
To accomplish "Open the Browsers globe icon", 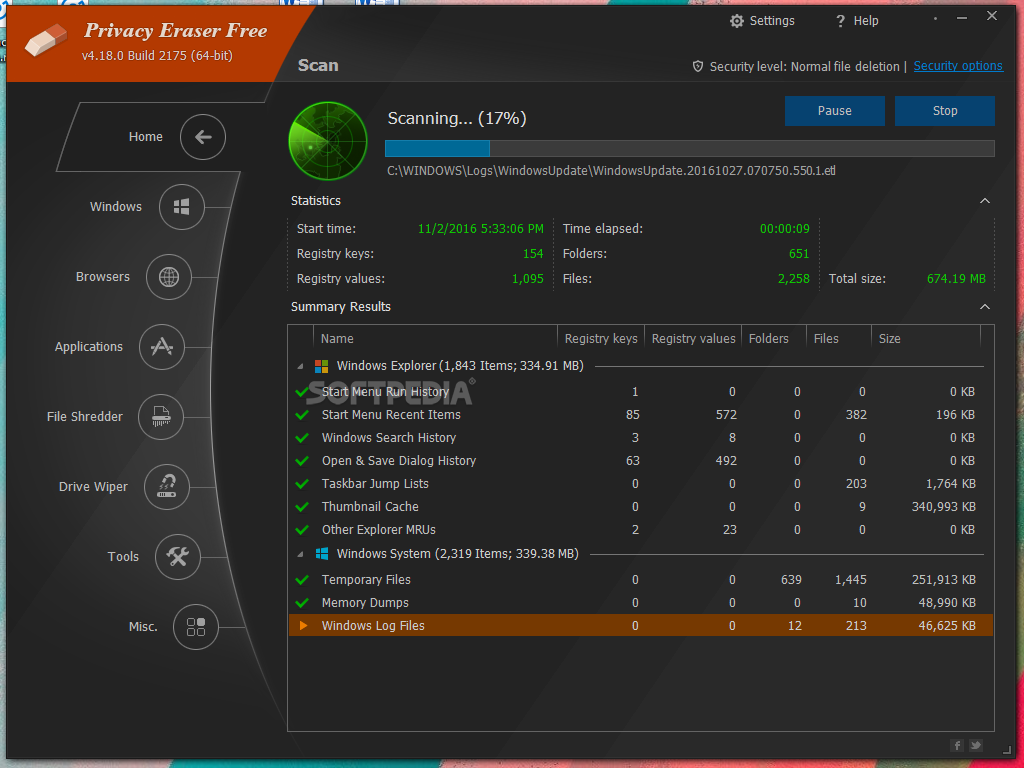I will pyautogui.click(x=168, y=277).
